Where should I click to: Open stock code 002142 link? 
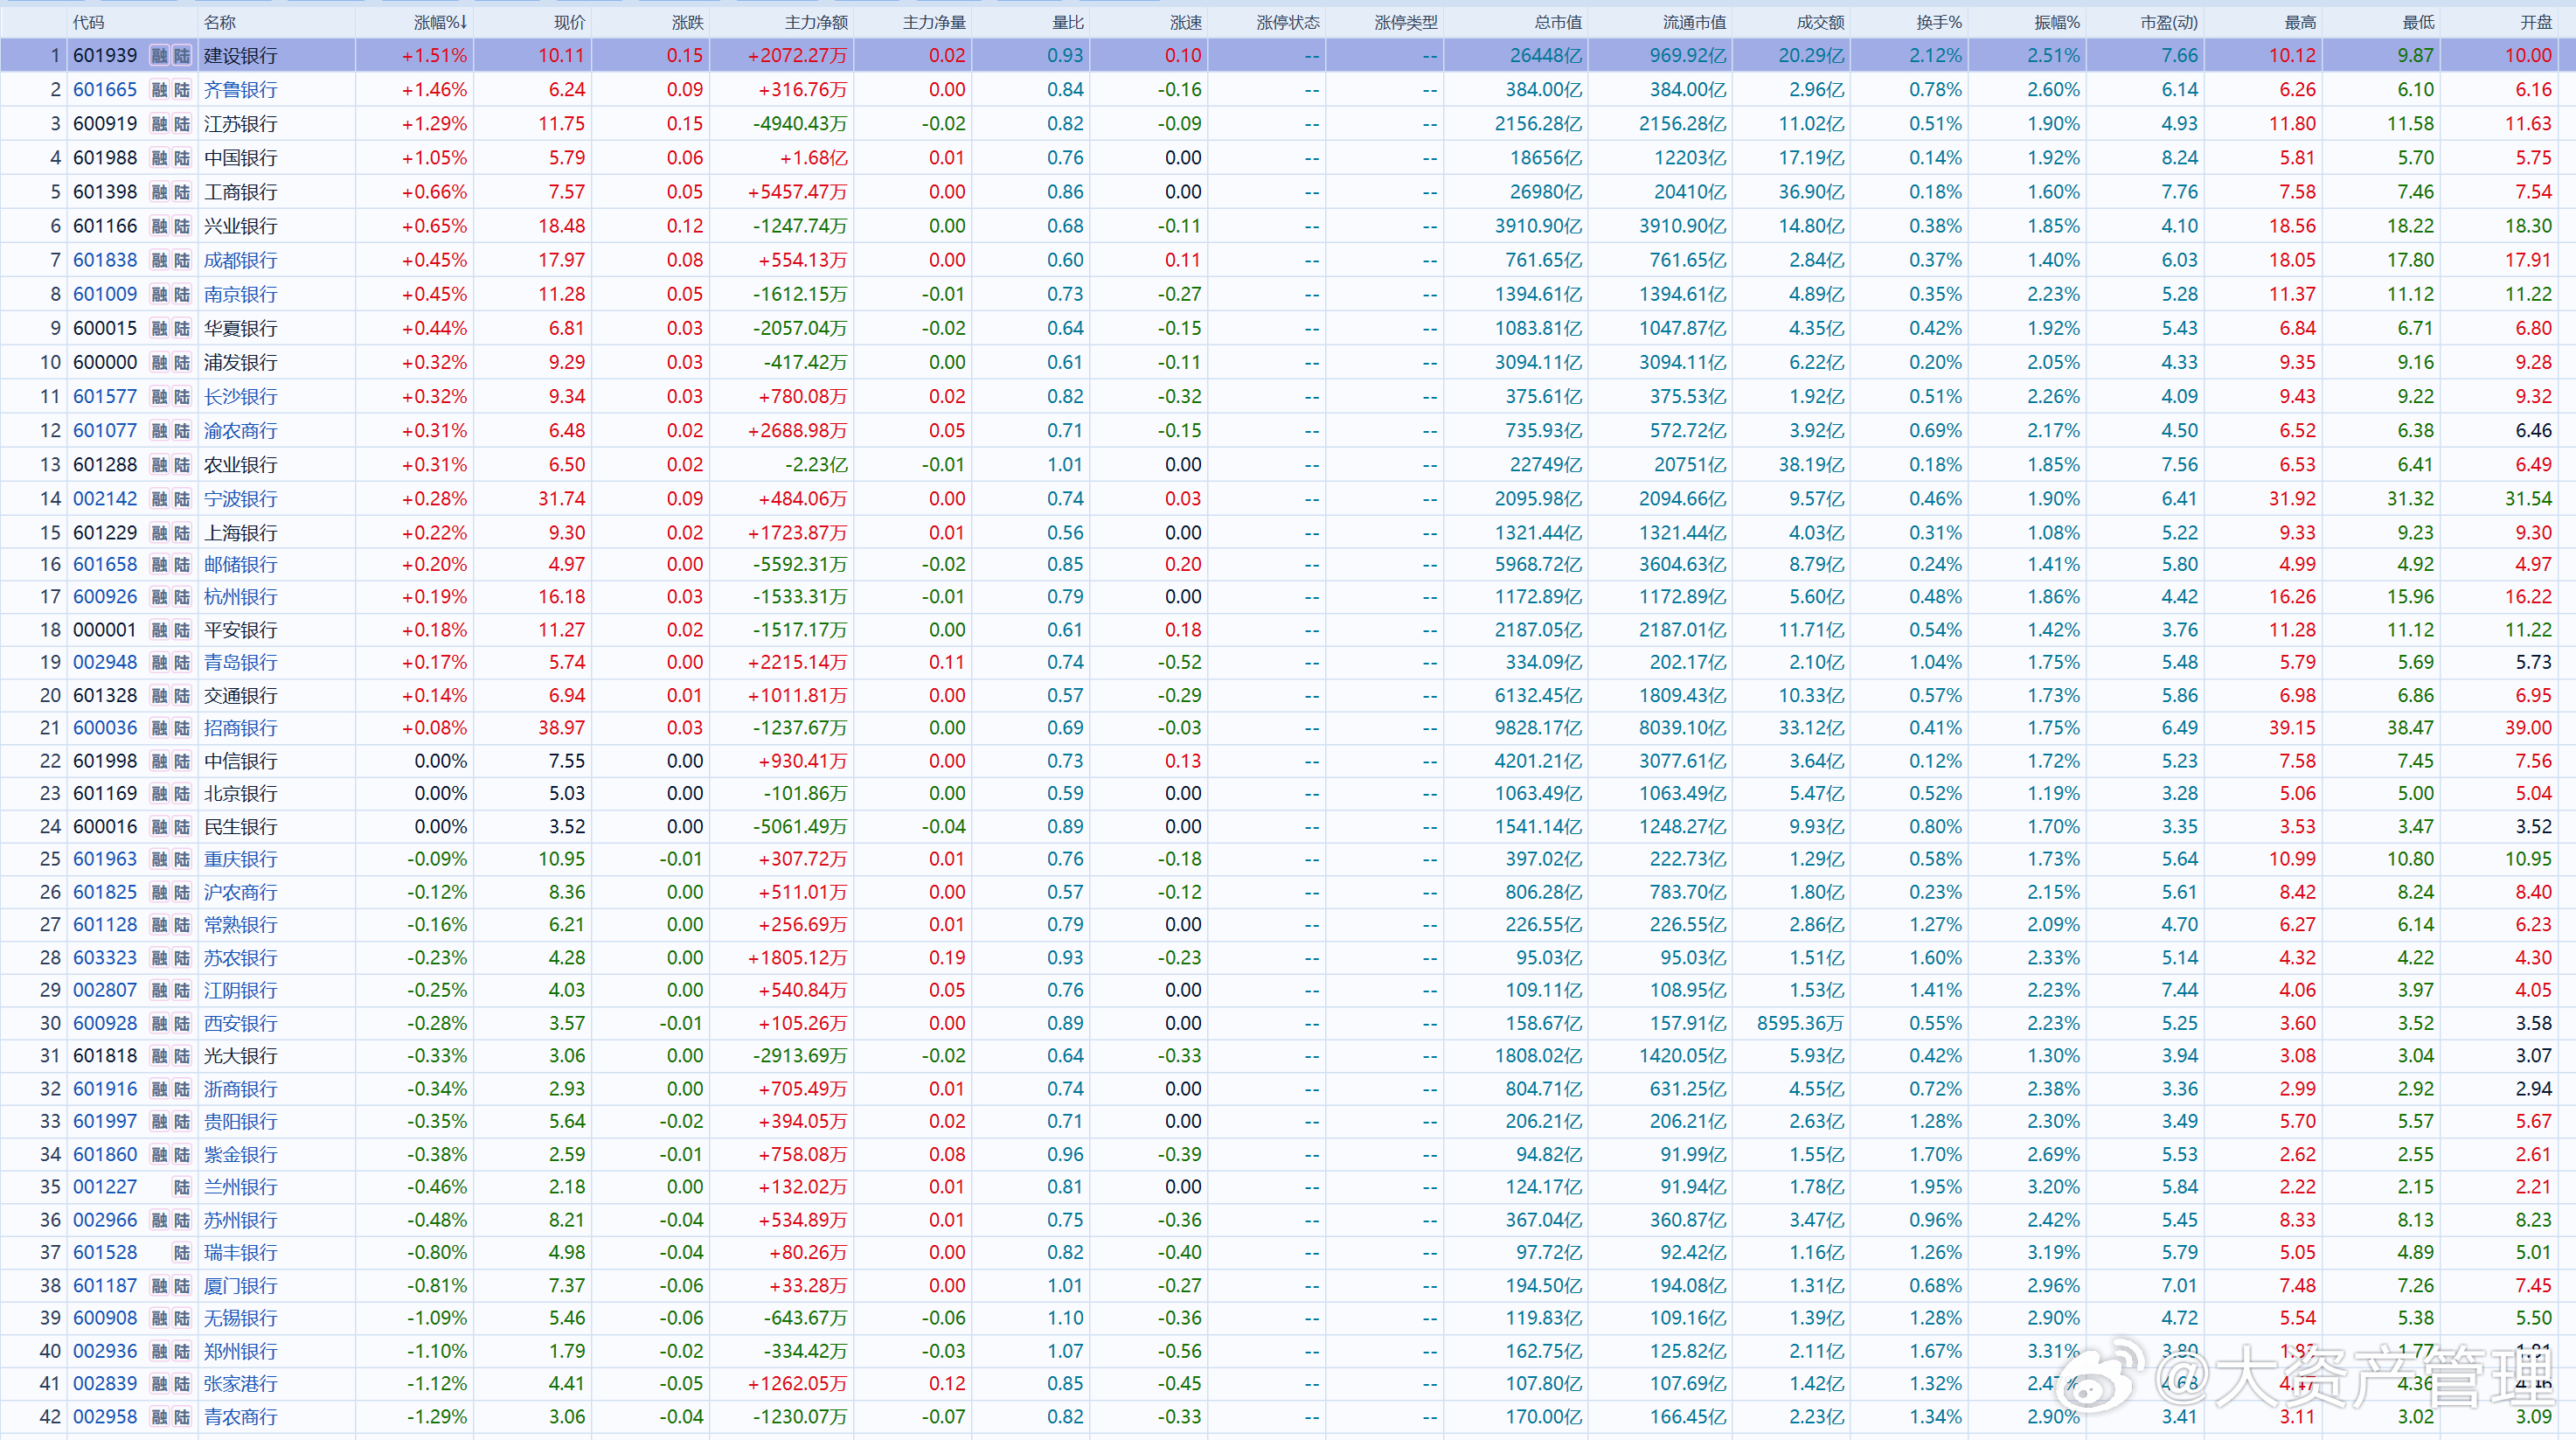coord(105,499)
